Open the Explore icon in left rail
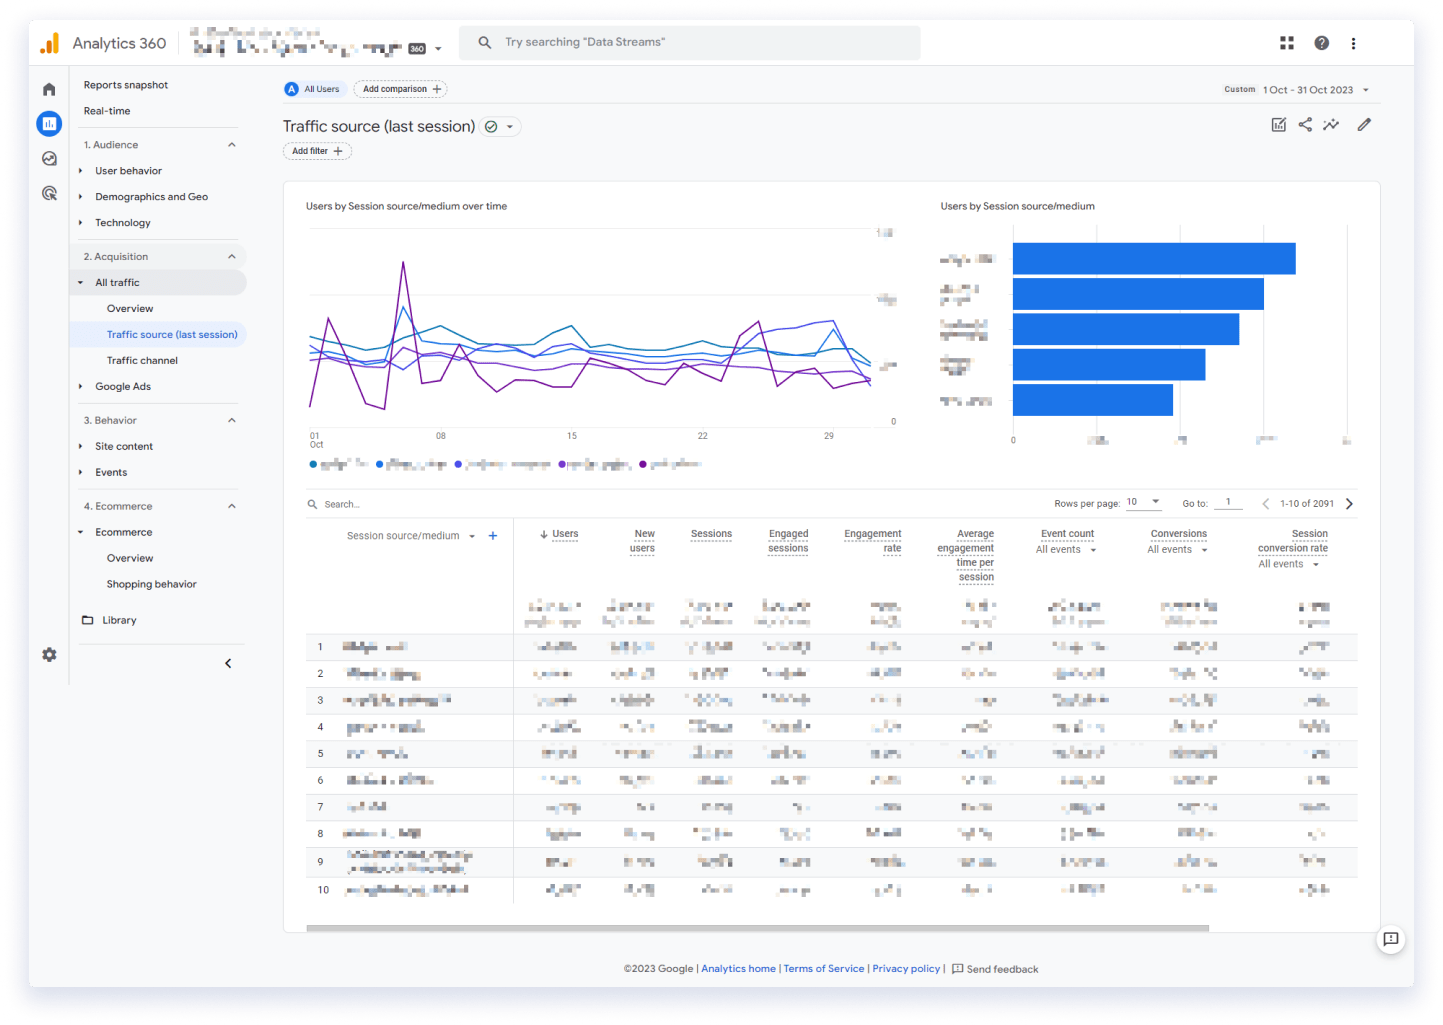This screenshot has height=1025, width=1443. click(49, 159)
